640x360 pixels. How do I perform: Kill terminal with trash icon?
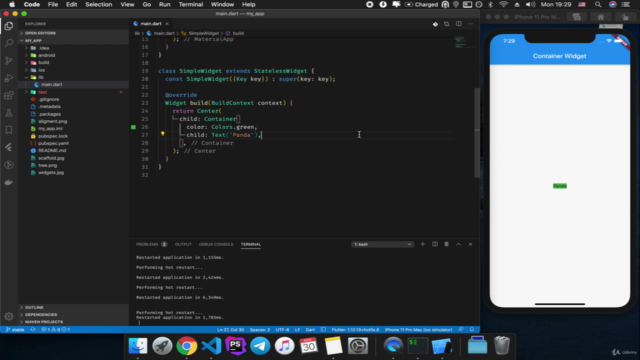tap(447, 244)
